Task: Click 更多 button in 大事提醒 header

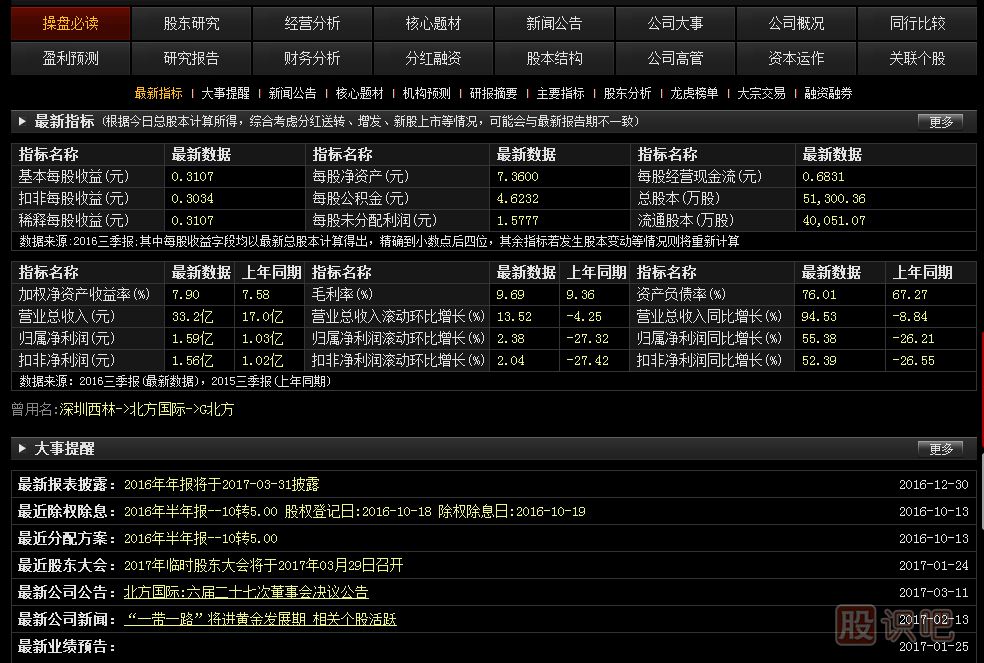Action: pyautogui.click(x=940, y=449)
